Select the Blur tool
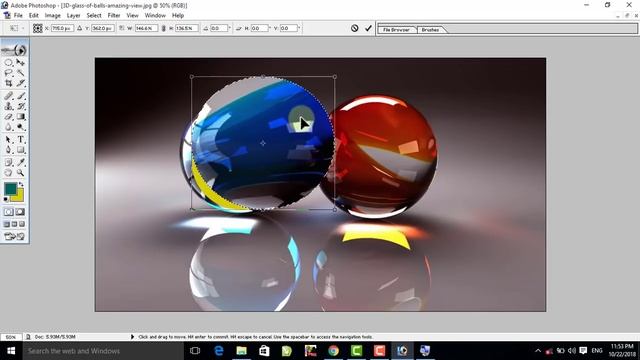Viewport: 640px width, 360px height. (8, 127)
